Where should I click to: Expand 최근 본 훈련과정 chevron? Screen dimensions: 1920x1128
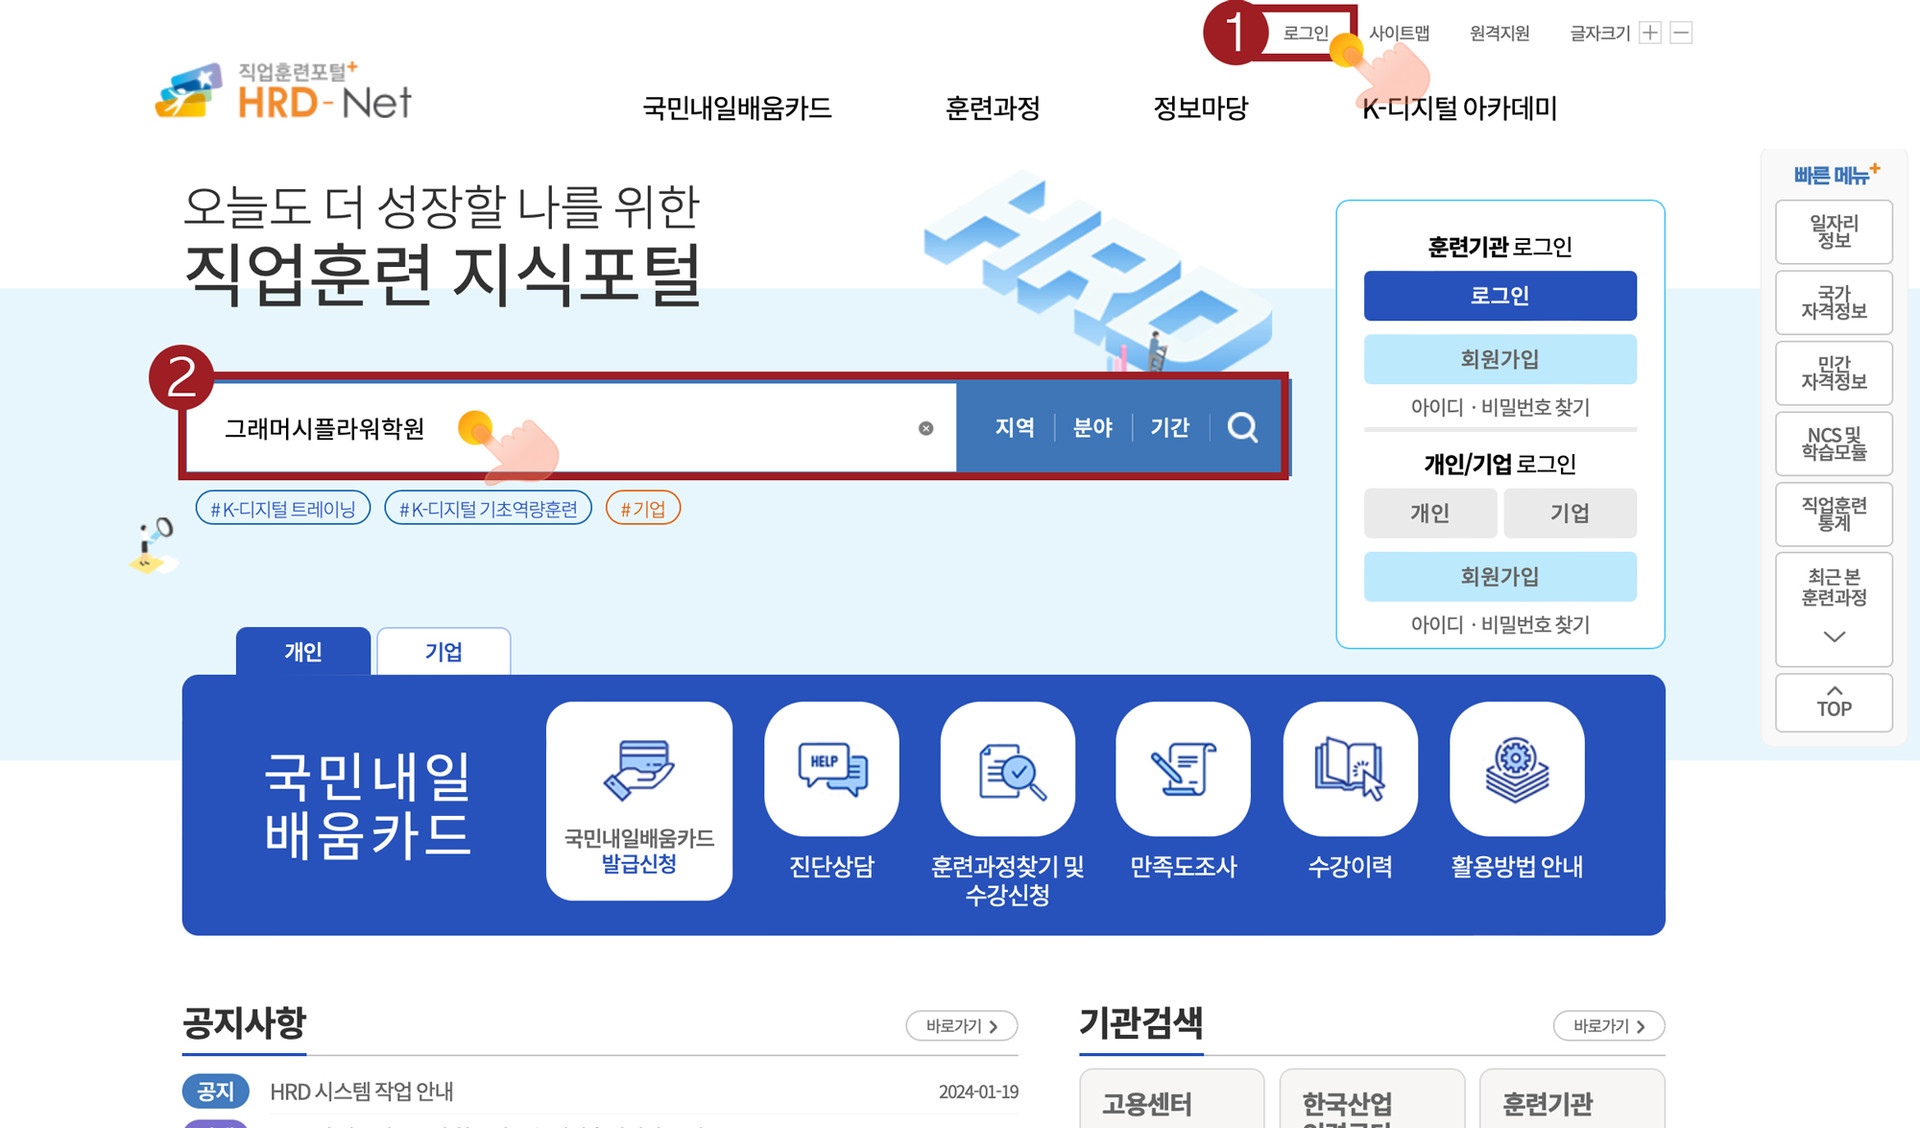tap(1834, 636)
